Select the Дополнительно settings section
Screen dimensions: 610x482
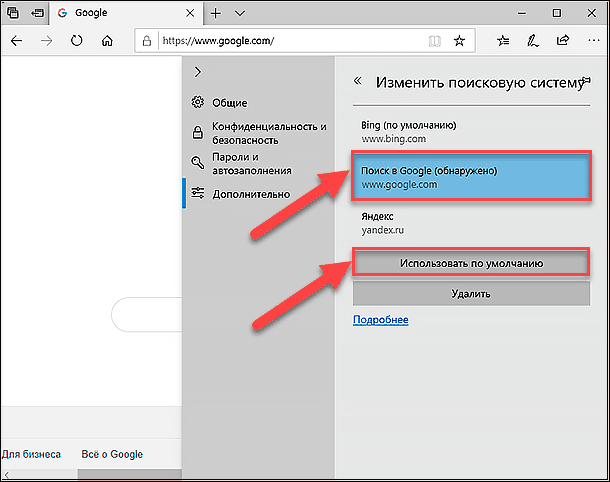pos(250,194)
